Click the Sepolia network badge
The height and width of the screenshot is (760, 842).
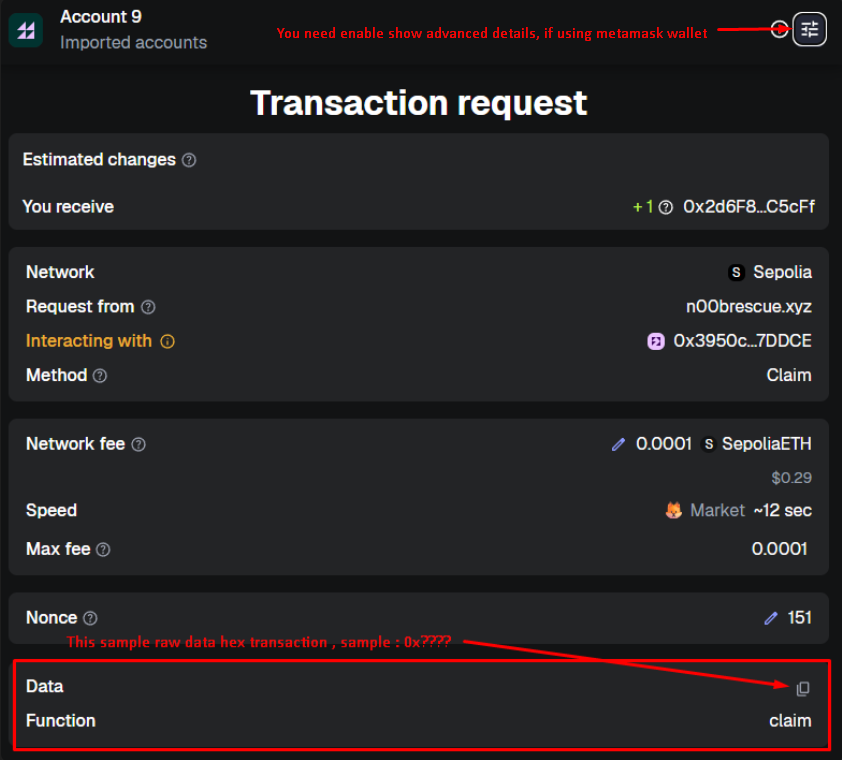click(x=736, y=272)
